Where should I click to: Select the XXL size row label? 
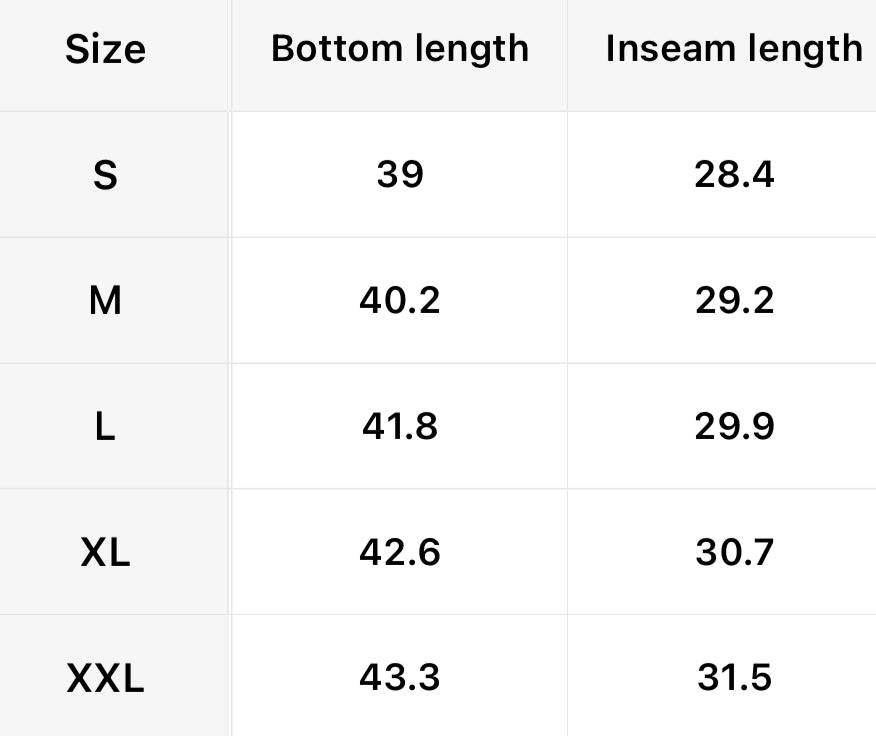pos(105,679)
